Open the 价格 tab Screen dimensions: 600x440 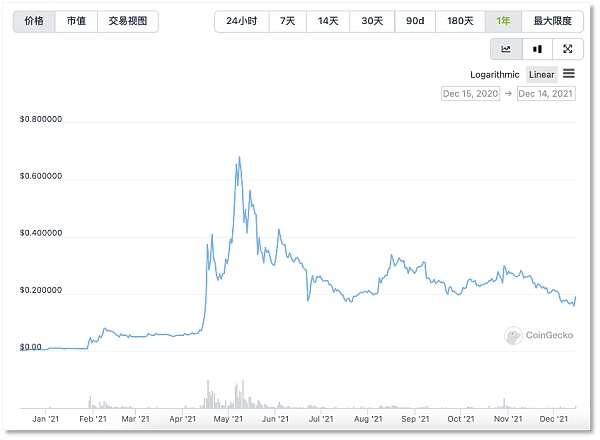tap(34, 21)
